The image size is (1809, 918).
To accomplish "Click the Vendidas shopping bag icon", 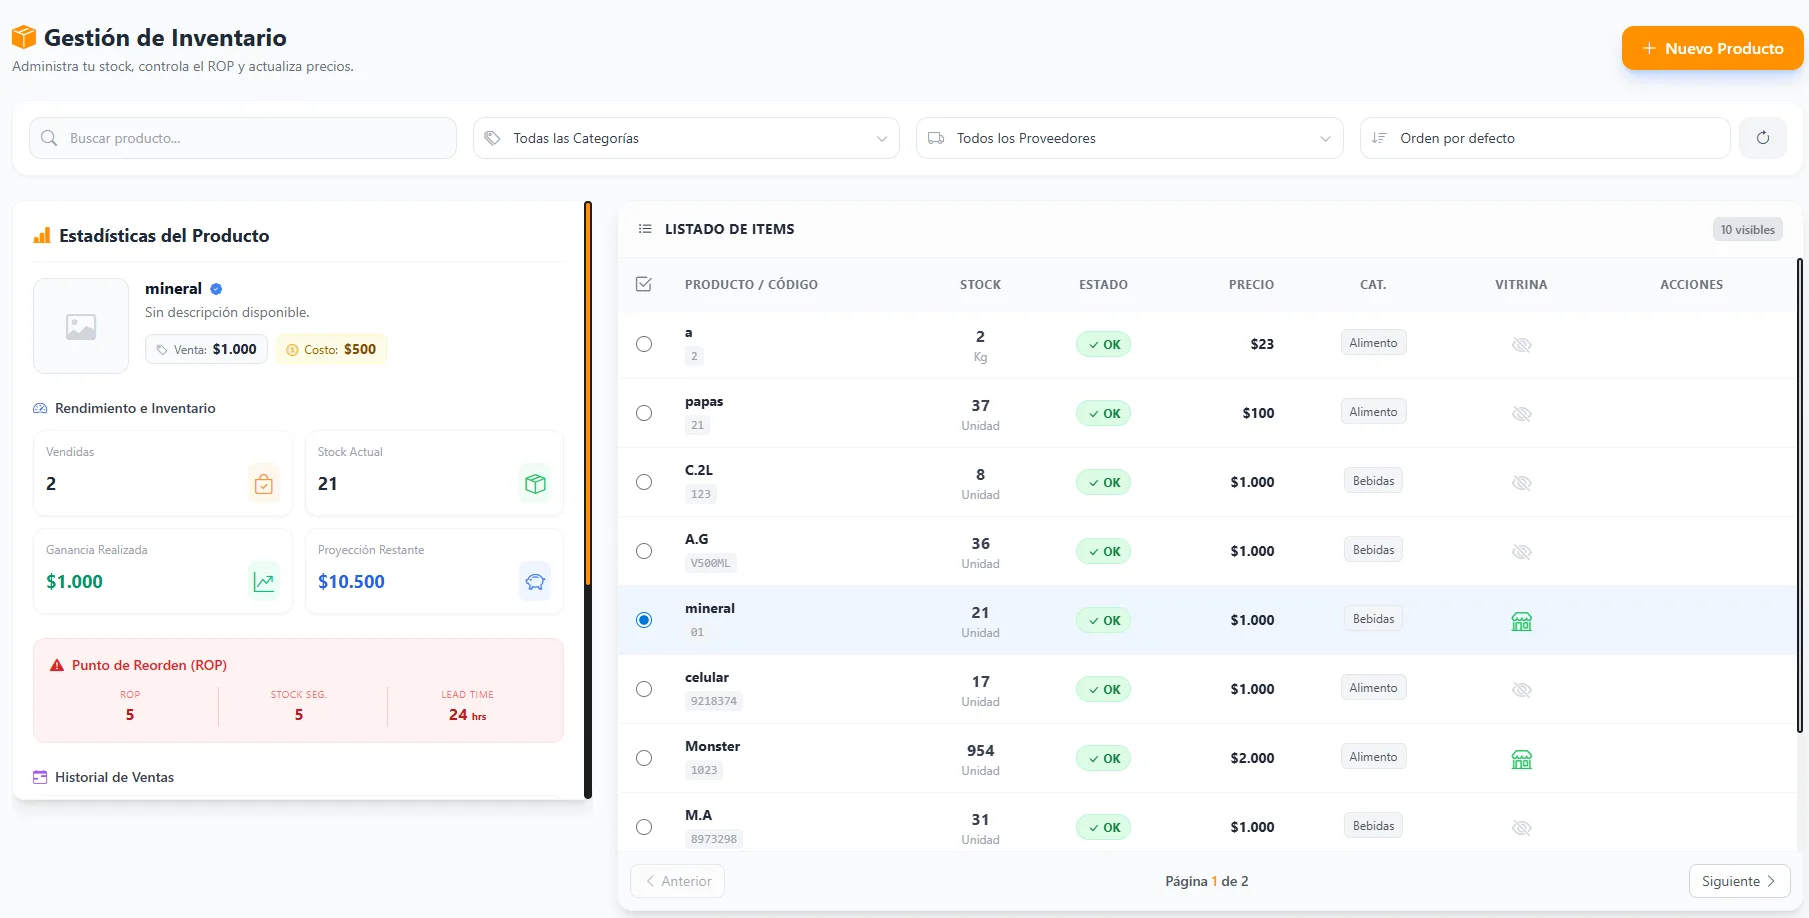I will point(264,484).
